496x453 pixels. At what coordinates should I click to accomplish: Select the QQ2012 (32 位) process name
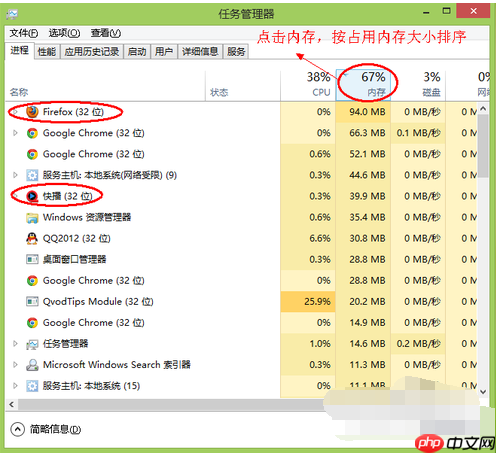click(77, 238)
